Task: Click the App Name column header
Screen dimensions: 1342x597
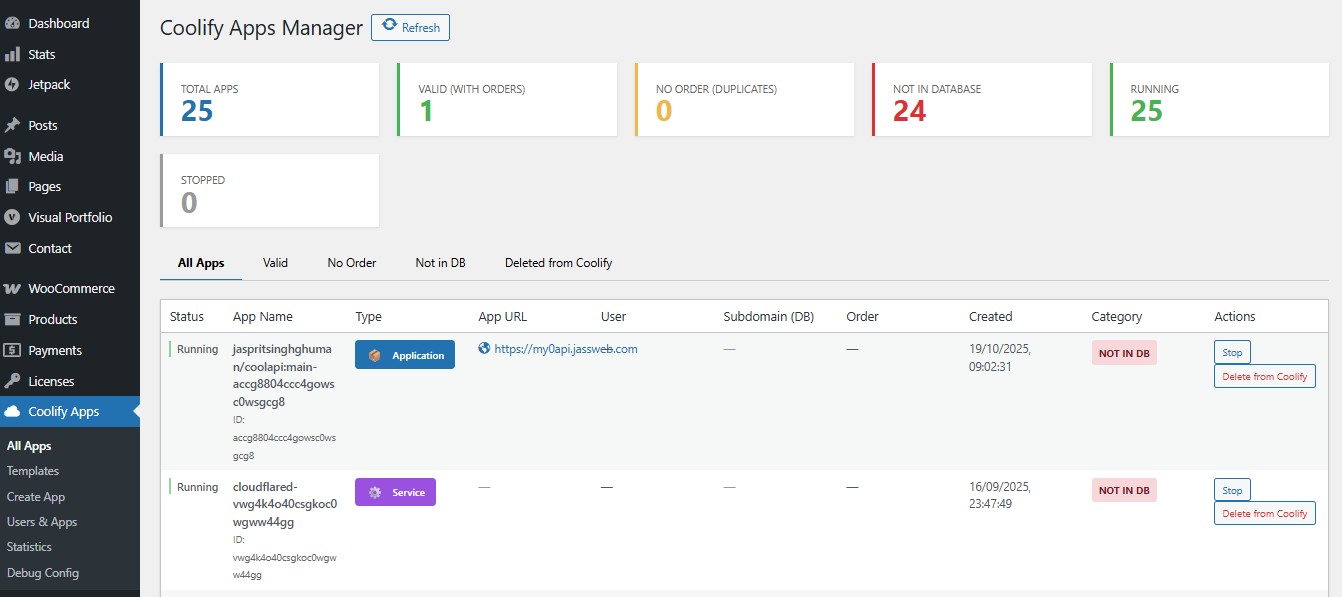Action: [263, 316]
